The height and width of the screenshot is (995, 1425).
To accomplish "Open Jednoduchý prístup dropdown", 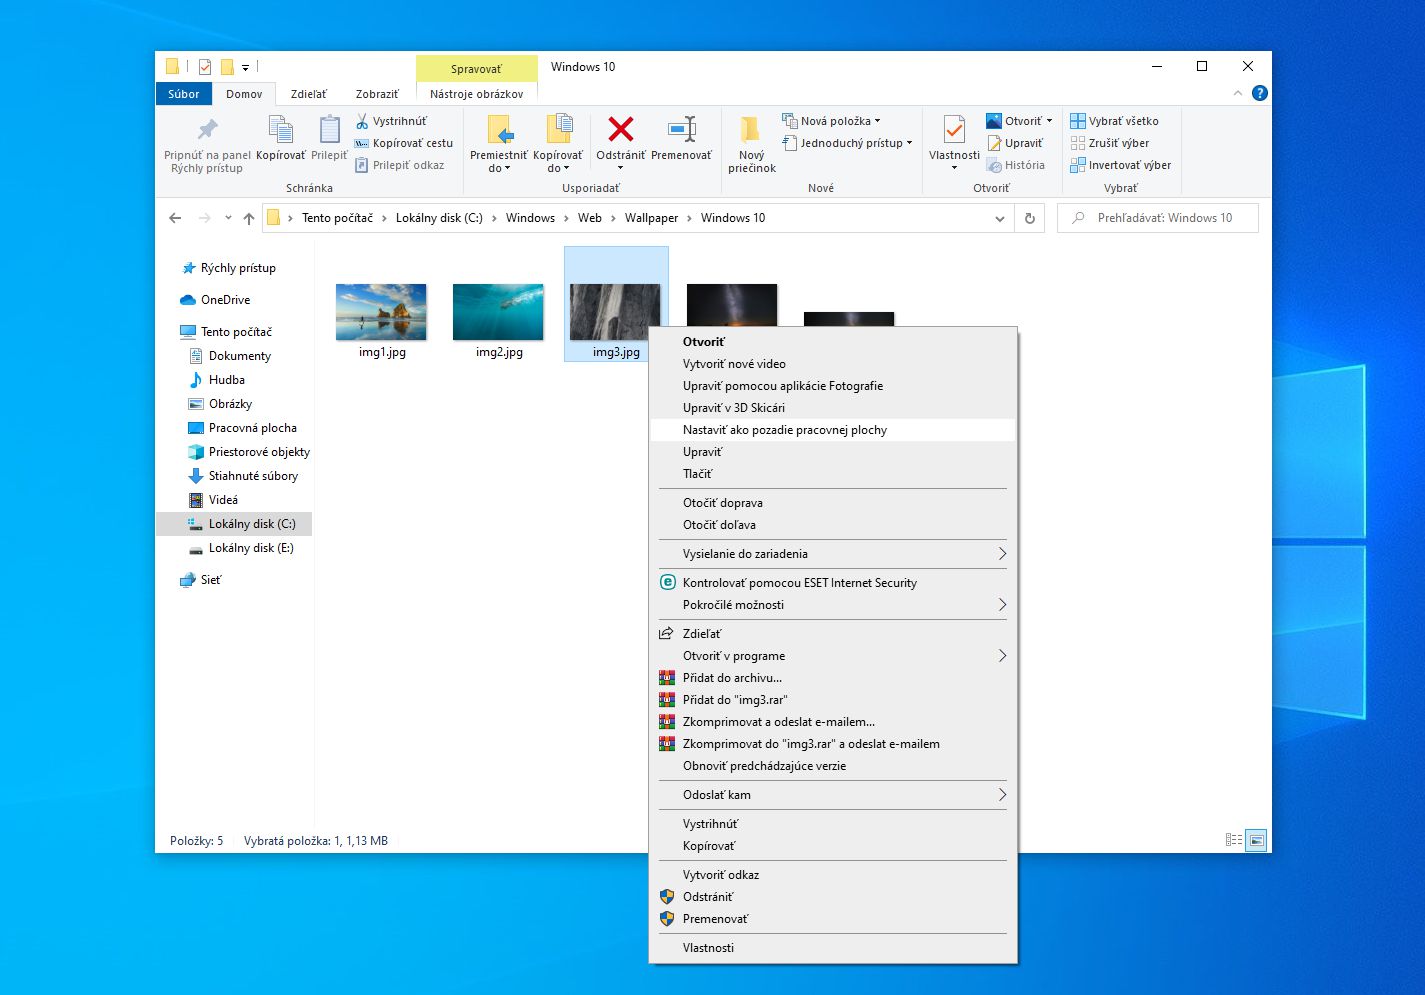I will (847, 143).
